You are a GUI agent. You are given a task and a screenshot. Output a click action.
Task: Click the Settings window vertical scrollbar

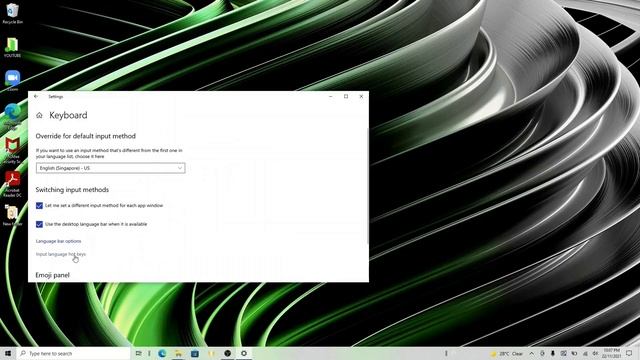pyautogui.click(x=367, y=186)
